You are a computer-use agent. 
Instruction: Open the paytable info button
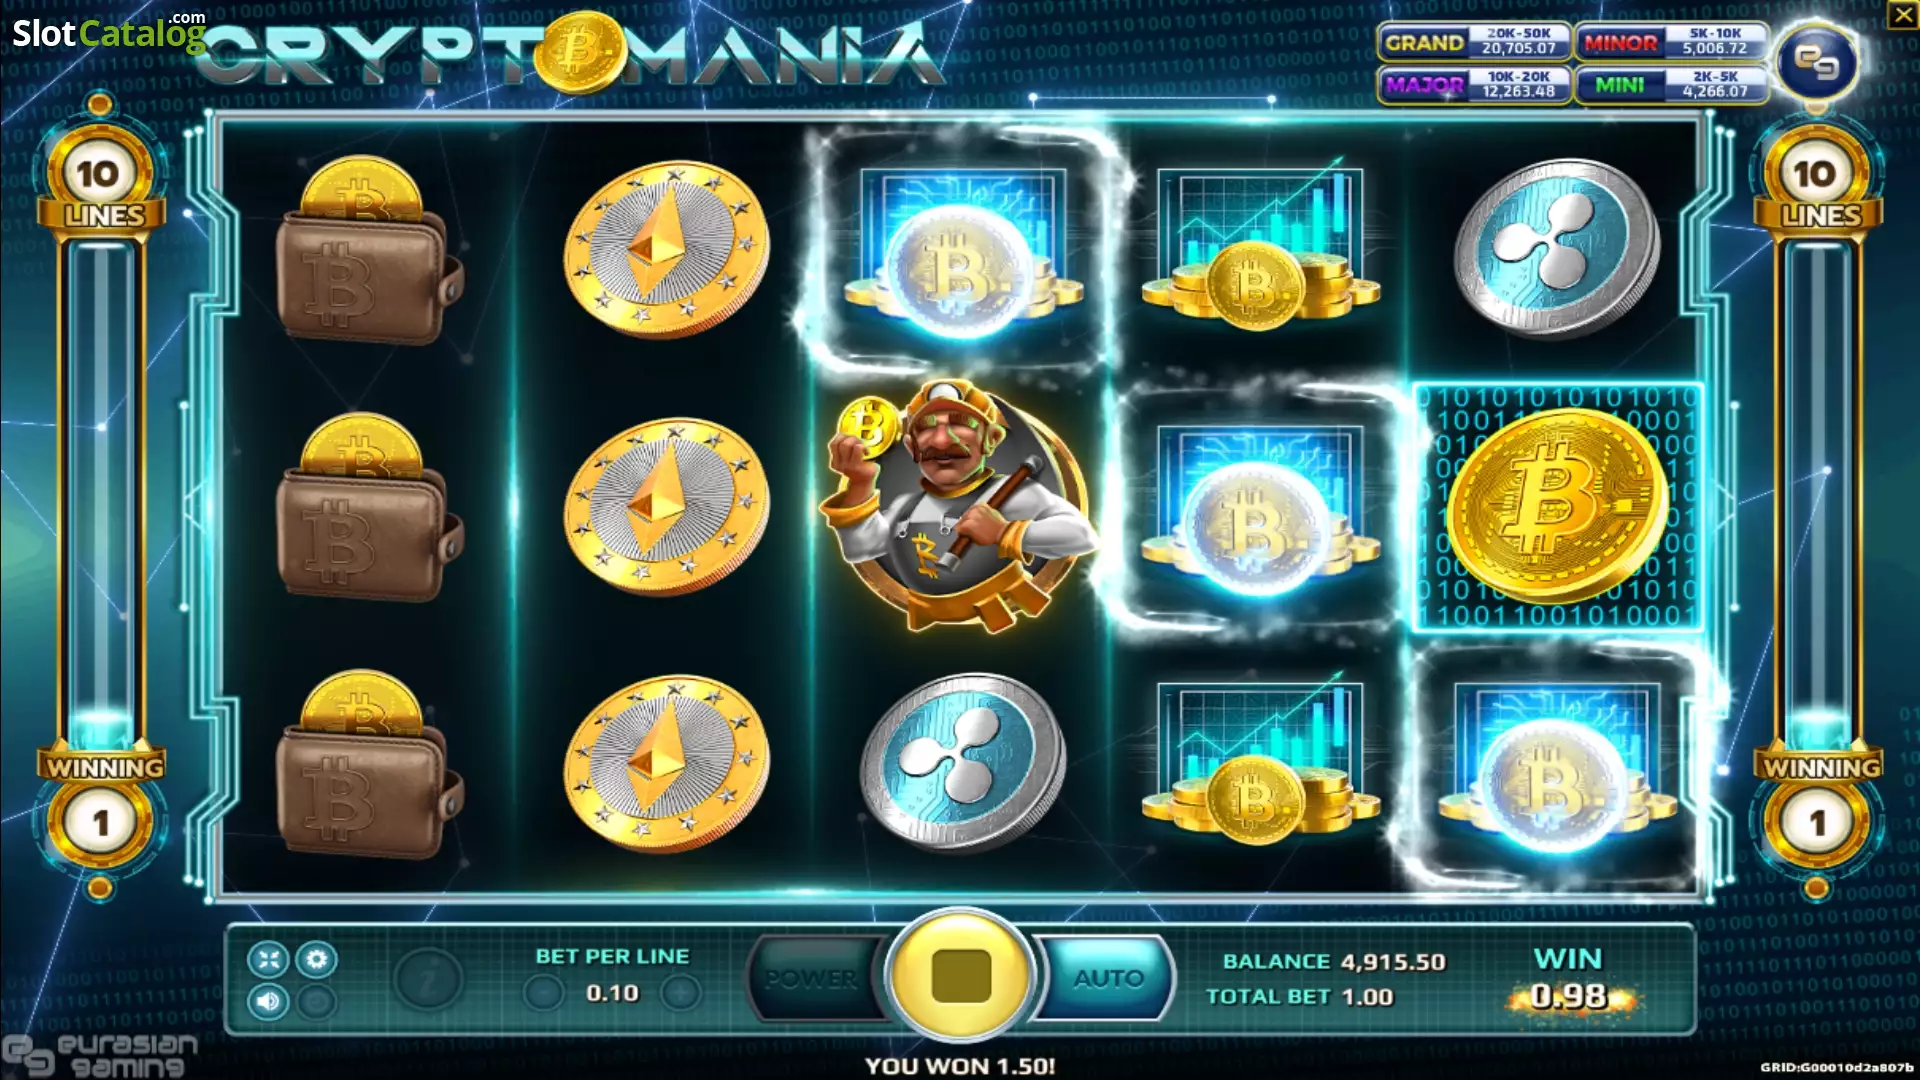click(428, 981)
